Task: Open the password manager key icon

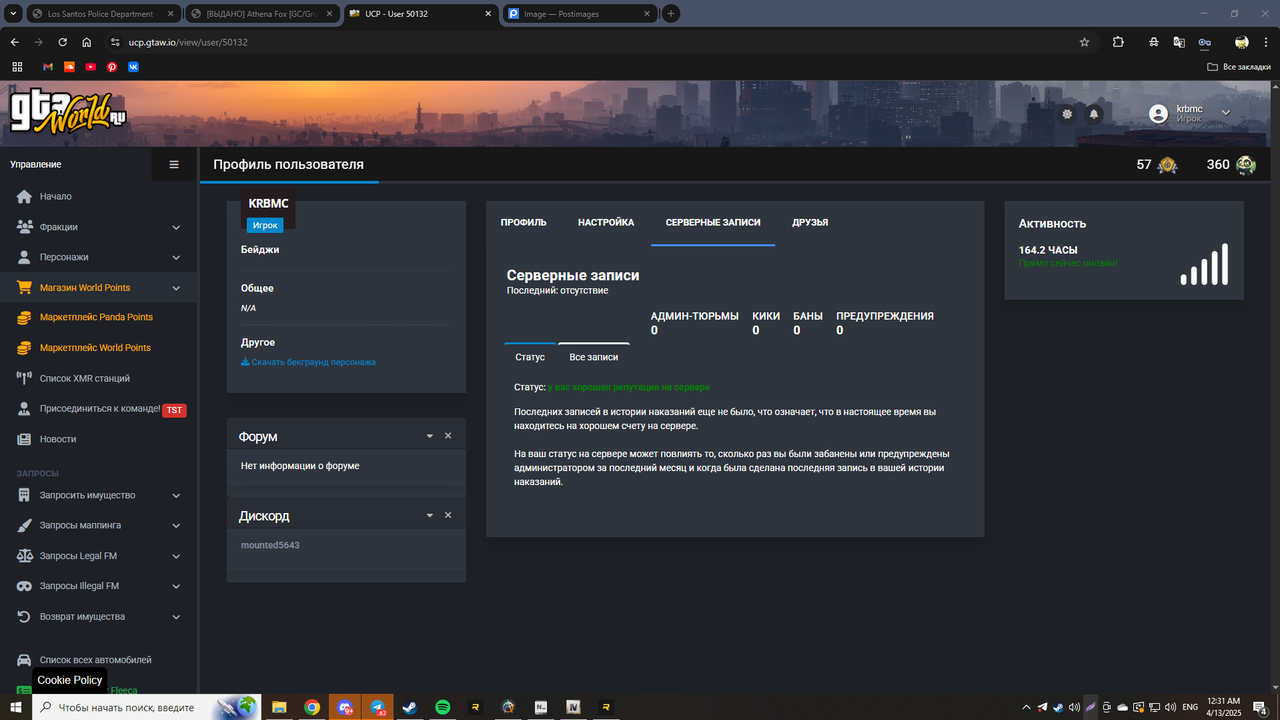Action: pos(1205,42)
